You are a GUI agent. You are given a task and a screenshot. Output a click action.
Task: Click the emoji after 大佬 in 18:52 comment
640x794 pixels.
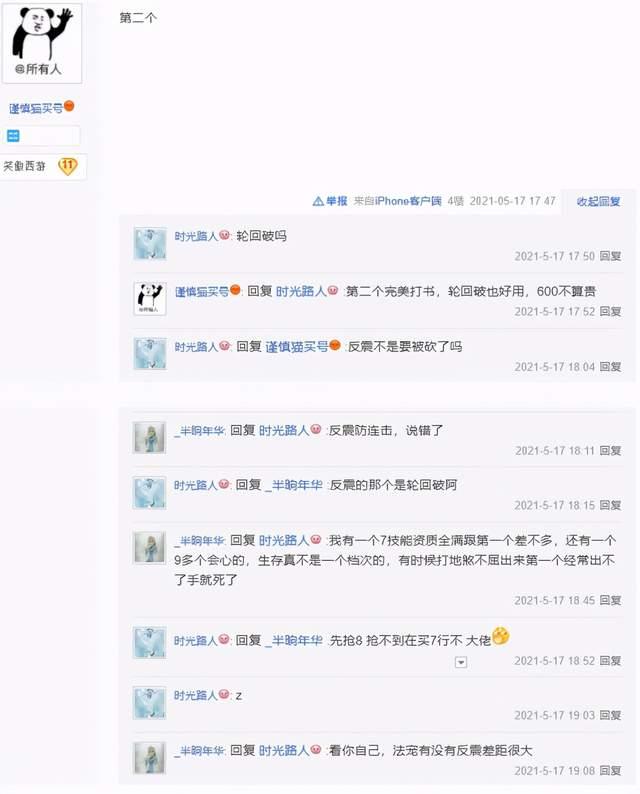pos(501,636)
